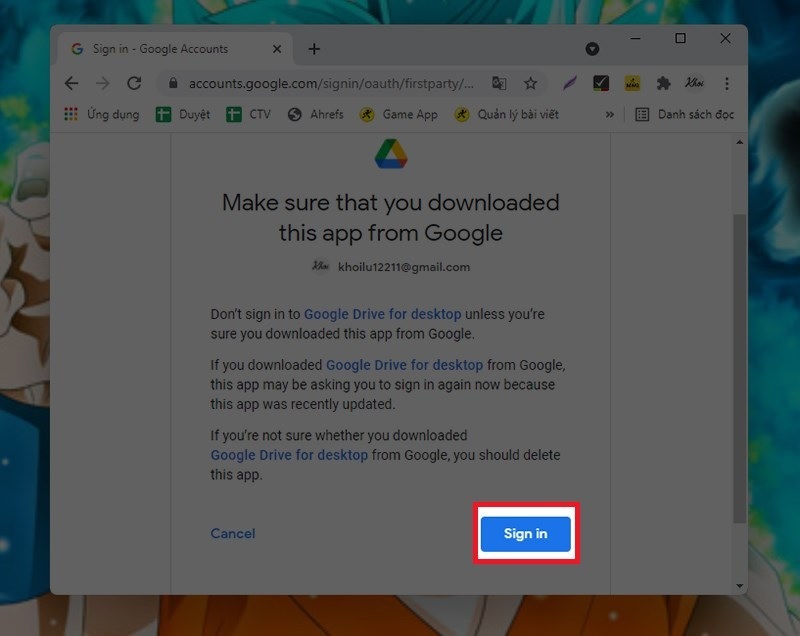
Task: Click the Google Drive logo
Action: pyautogui.click(x=391, y=154)
